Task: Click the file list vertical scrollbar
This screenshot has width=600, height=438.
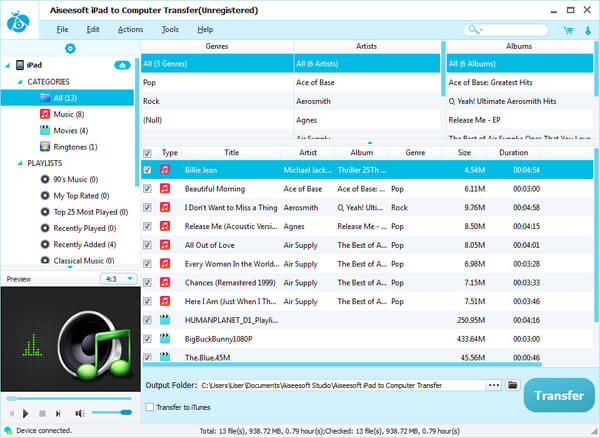Action: [596, 235]
